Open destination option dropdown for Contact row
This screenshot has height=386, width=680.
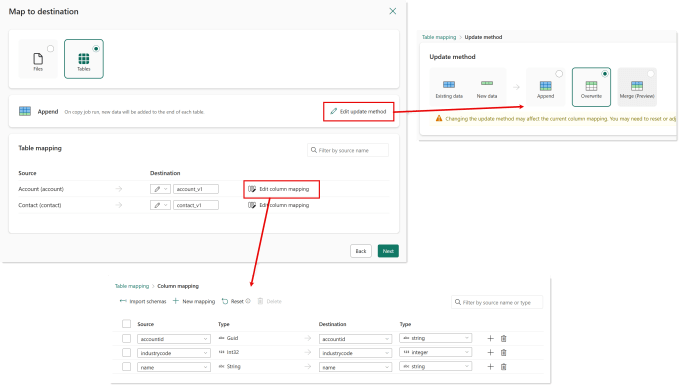(160, 205)
